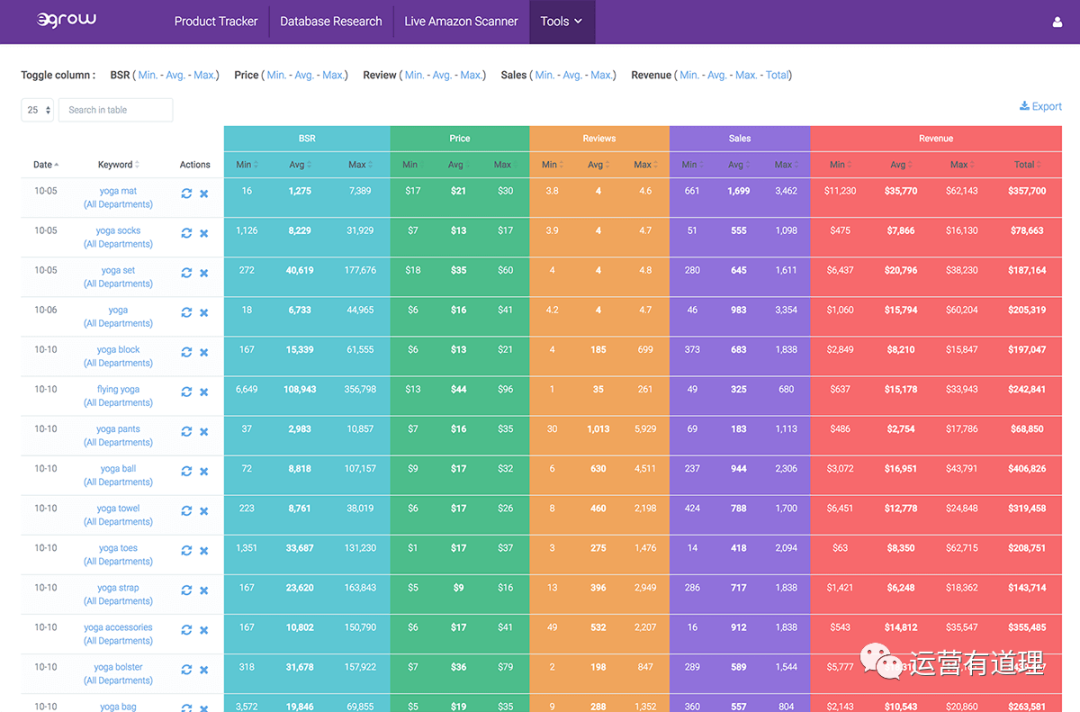Toggle BSR Min. column visibility
Screen dimensions: 1080x712
[x=148, y=75]
